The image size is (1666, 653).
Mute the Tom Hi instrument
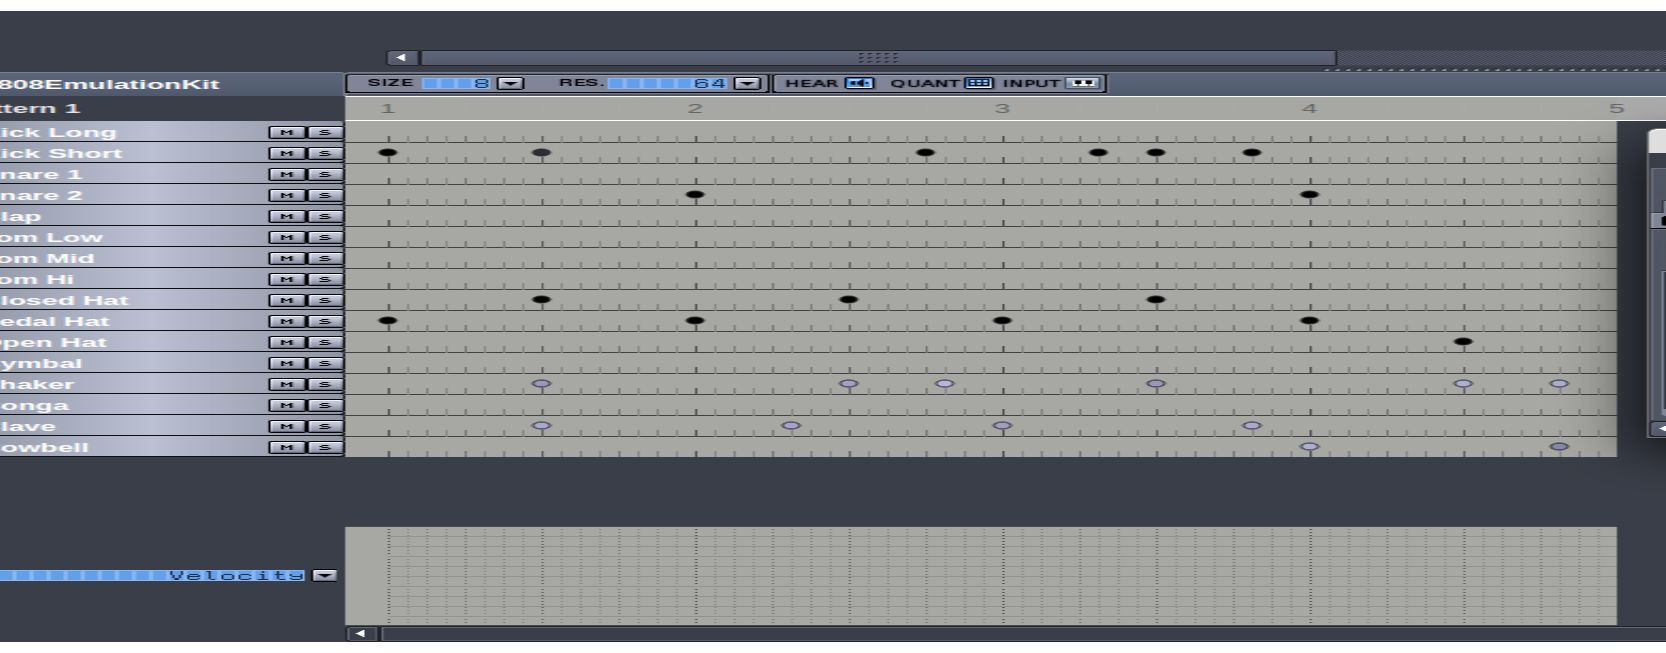pyautogui.click(x=287, y=279)
